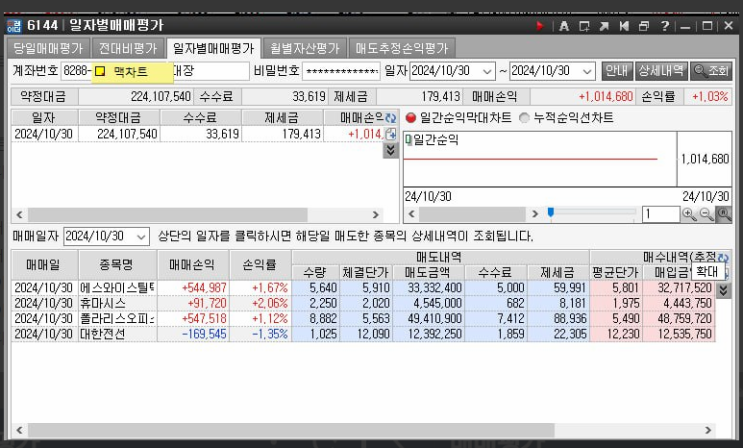Click the go-to-first arrow icon in title bar
Image resolution: width=743 pixels, height=448 pixels.
pyautogui.click(x=624, y=26)
